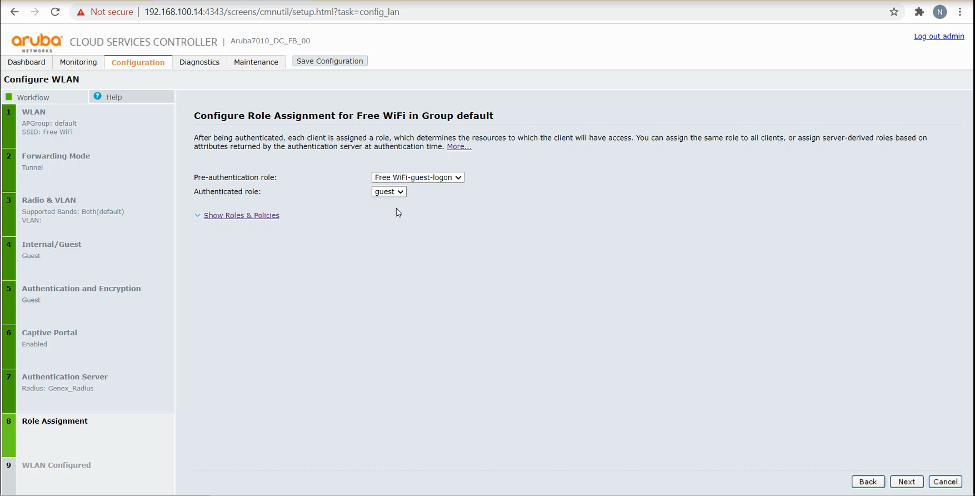Click the Not secure warning icon
Screen dimensions: 977x497
point(80,12)
